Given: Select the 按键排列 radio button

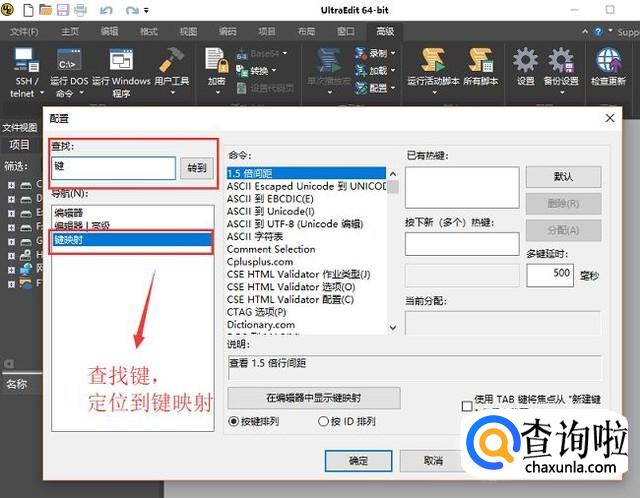Looking at the screenshot, I should click(234, 421).
